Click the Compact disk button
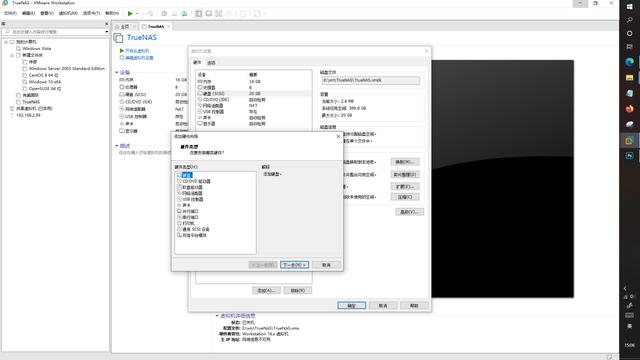 [405, 197]
